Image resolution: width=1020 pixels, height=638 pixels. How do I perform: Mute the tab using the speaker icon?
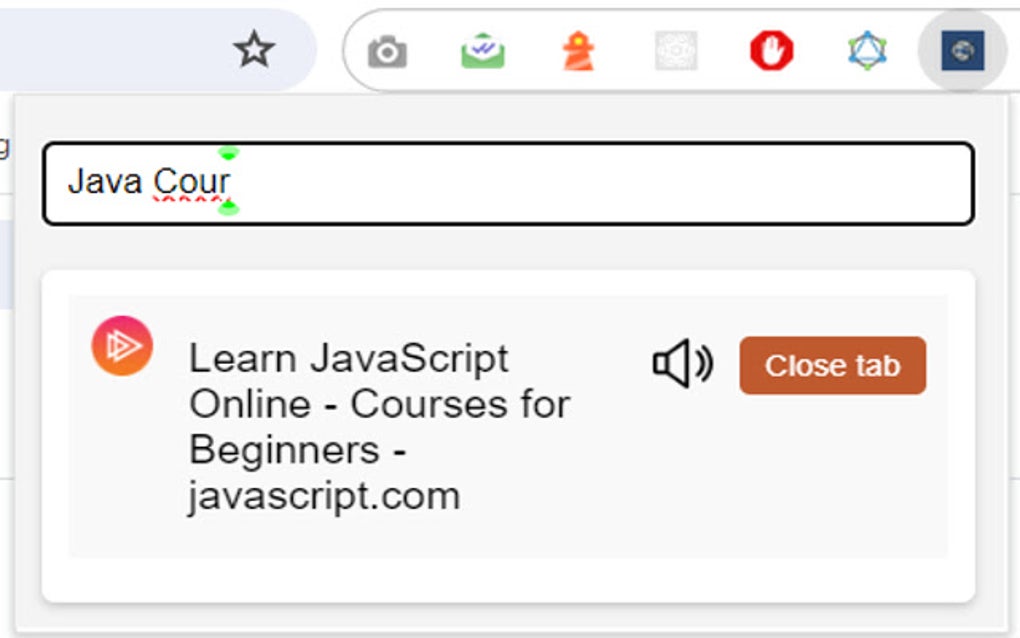tap(682, 366)
